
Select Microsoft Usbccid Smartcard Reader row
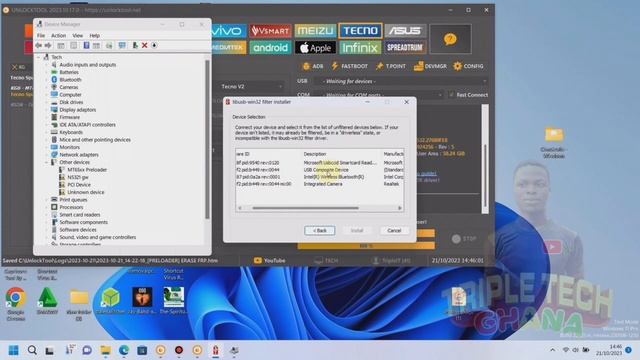click(320, 163)
